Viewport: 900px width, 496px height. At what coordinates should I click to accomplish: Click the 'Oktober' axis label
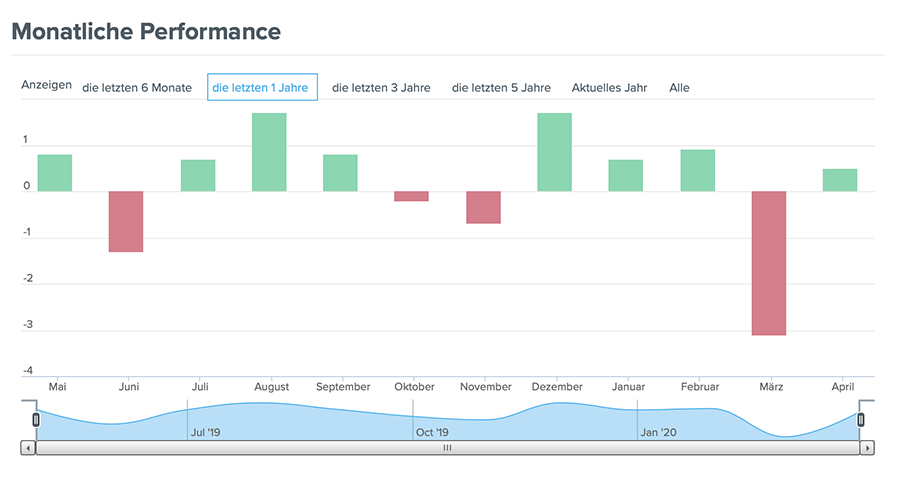click(414, 387)
